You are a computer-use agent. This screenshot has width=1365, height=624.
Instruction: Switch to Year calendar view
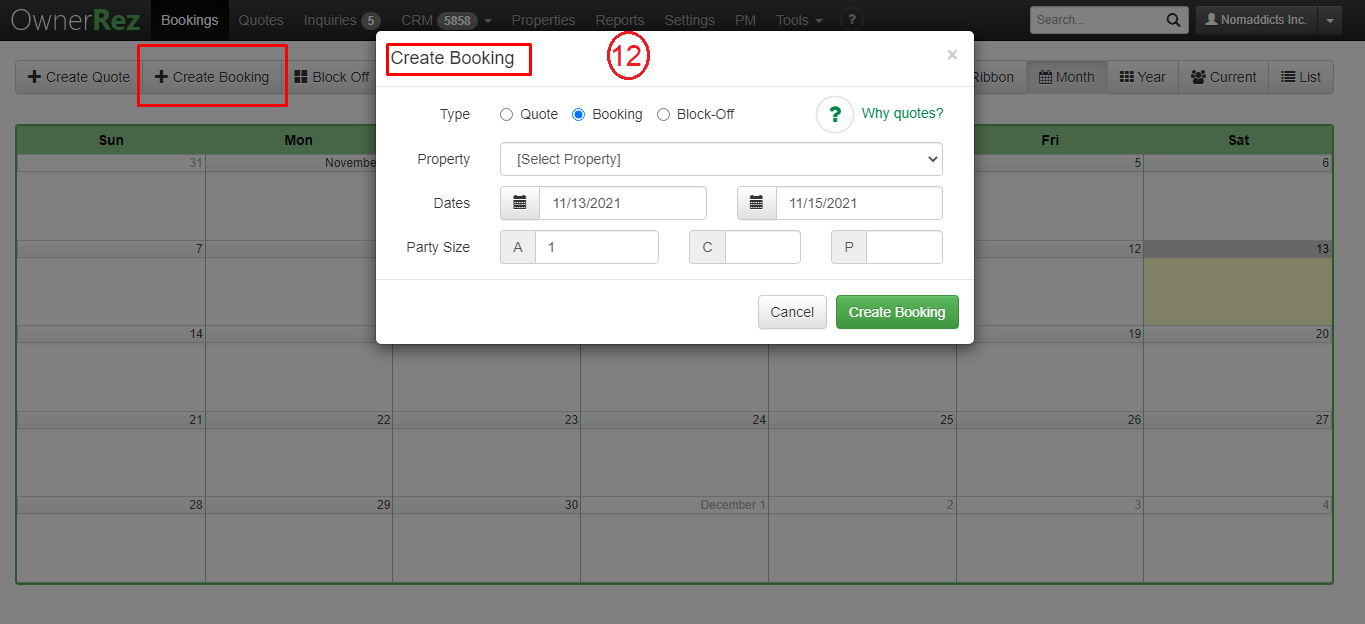pyautogui.click(x=1142, y=77)
